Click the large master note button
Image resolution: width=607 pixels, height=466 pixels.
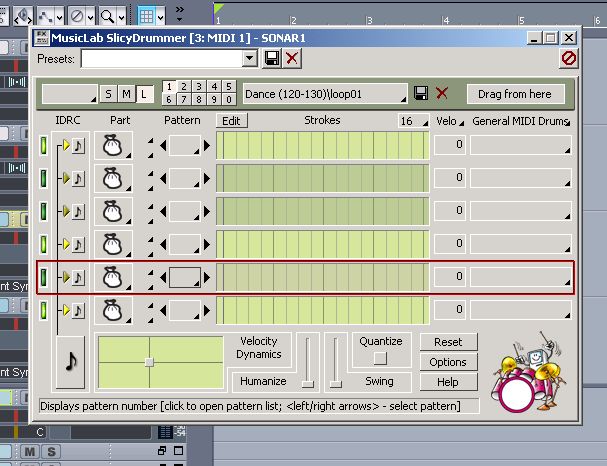[70, 362]
